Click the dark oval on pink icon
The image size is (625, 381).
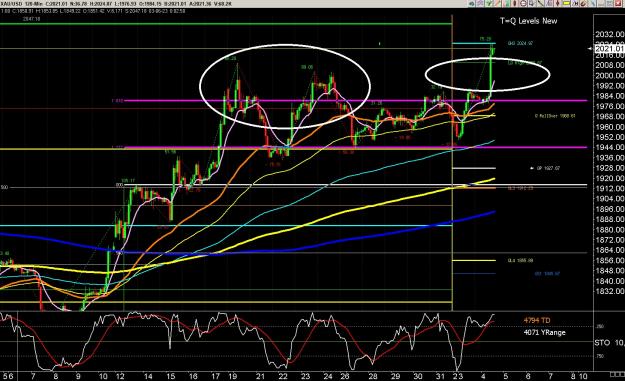515,4
